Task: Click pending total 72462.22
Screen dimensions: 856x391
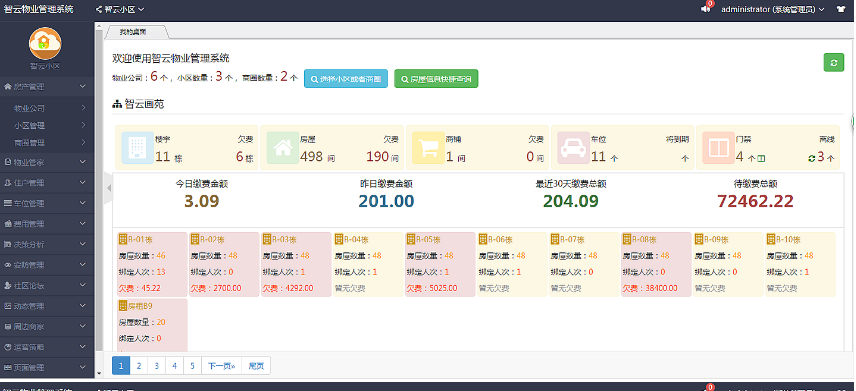Action: tap(755, 201)
